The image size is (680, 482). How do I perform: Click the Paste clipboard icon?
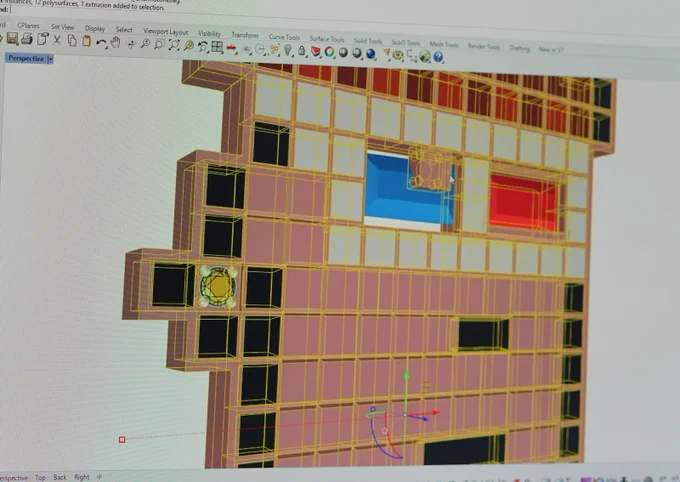pyautogui.click(x=87, y=41)
